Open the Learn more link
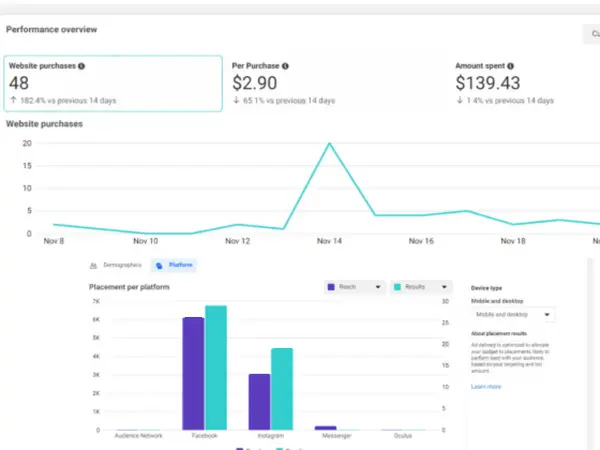Image resolution: width=600 pixels, height=450 pixels. (x=486, y=386)
